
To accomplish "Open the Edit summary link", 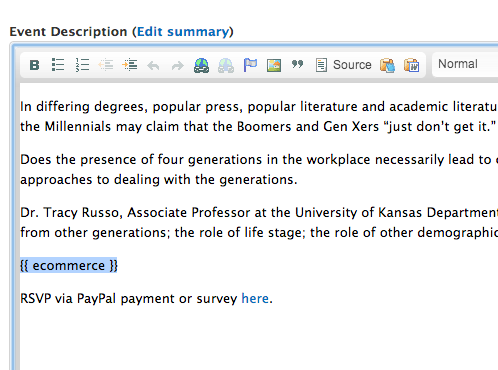I will tap(183, 32).
